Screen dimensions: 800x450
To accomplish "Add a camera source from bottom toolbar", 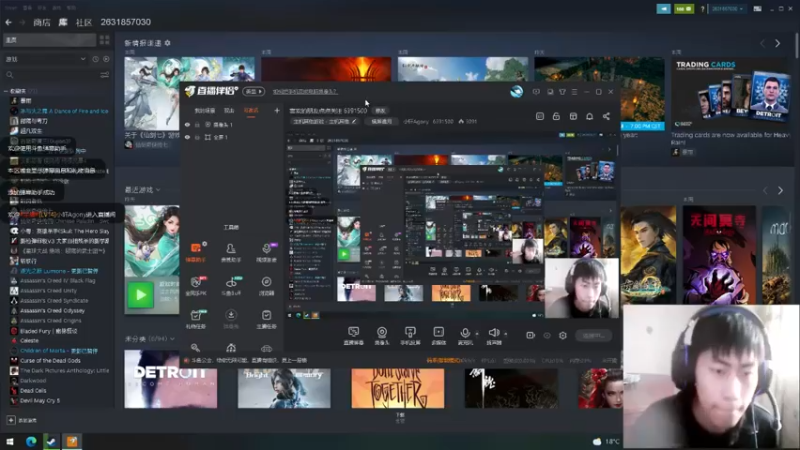I will (x=382, y=336).
